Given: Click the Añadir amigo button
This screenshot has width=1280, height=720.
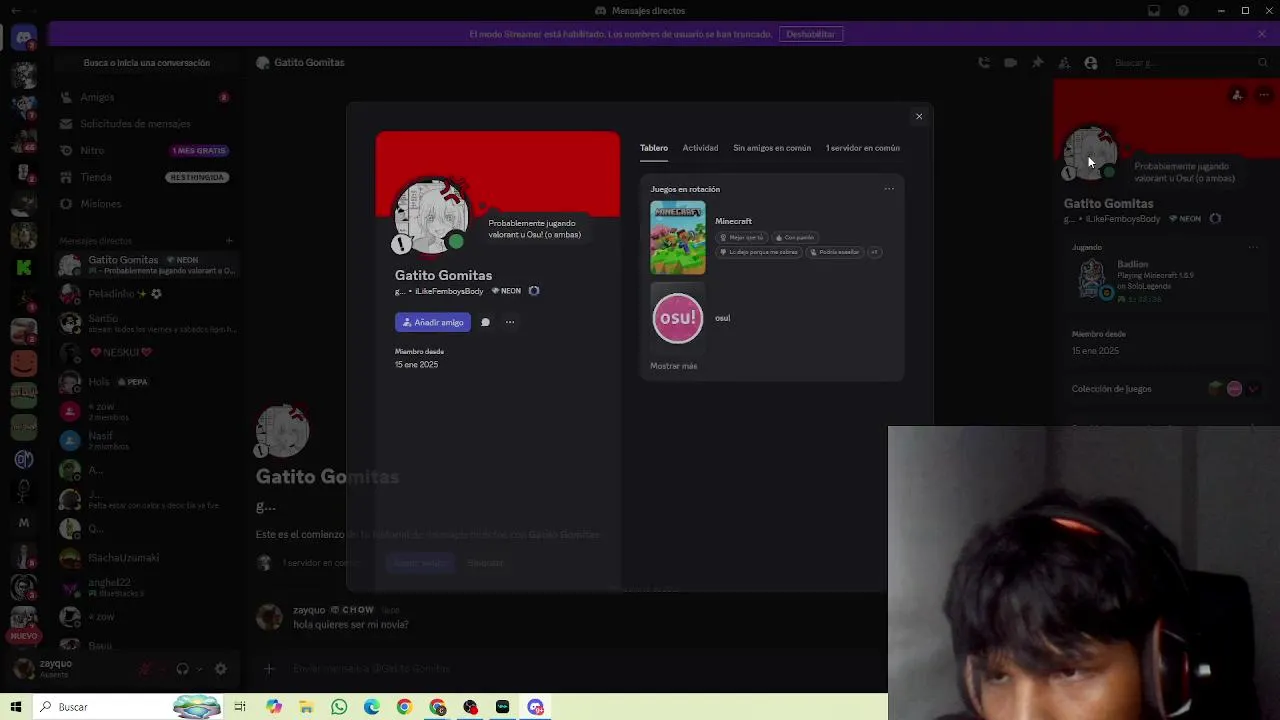Looking at the screenshot, I should pos(433,322).
